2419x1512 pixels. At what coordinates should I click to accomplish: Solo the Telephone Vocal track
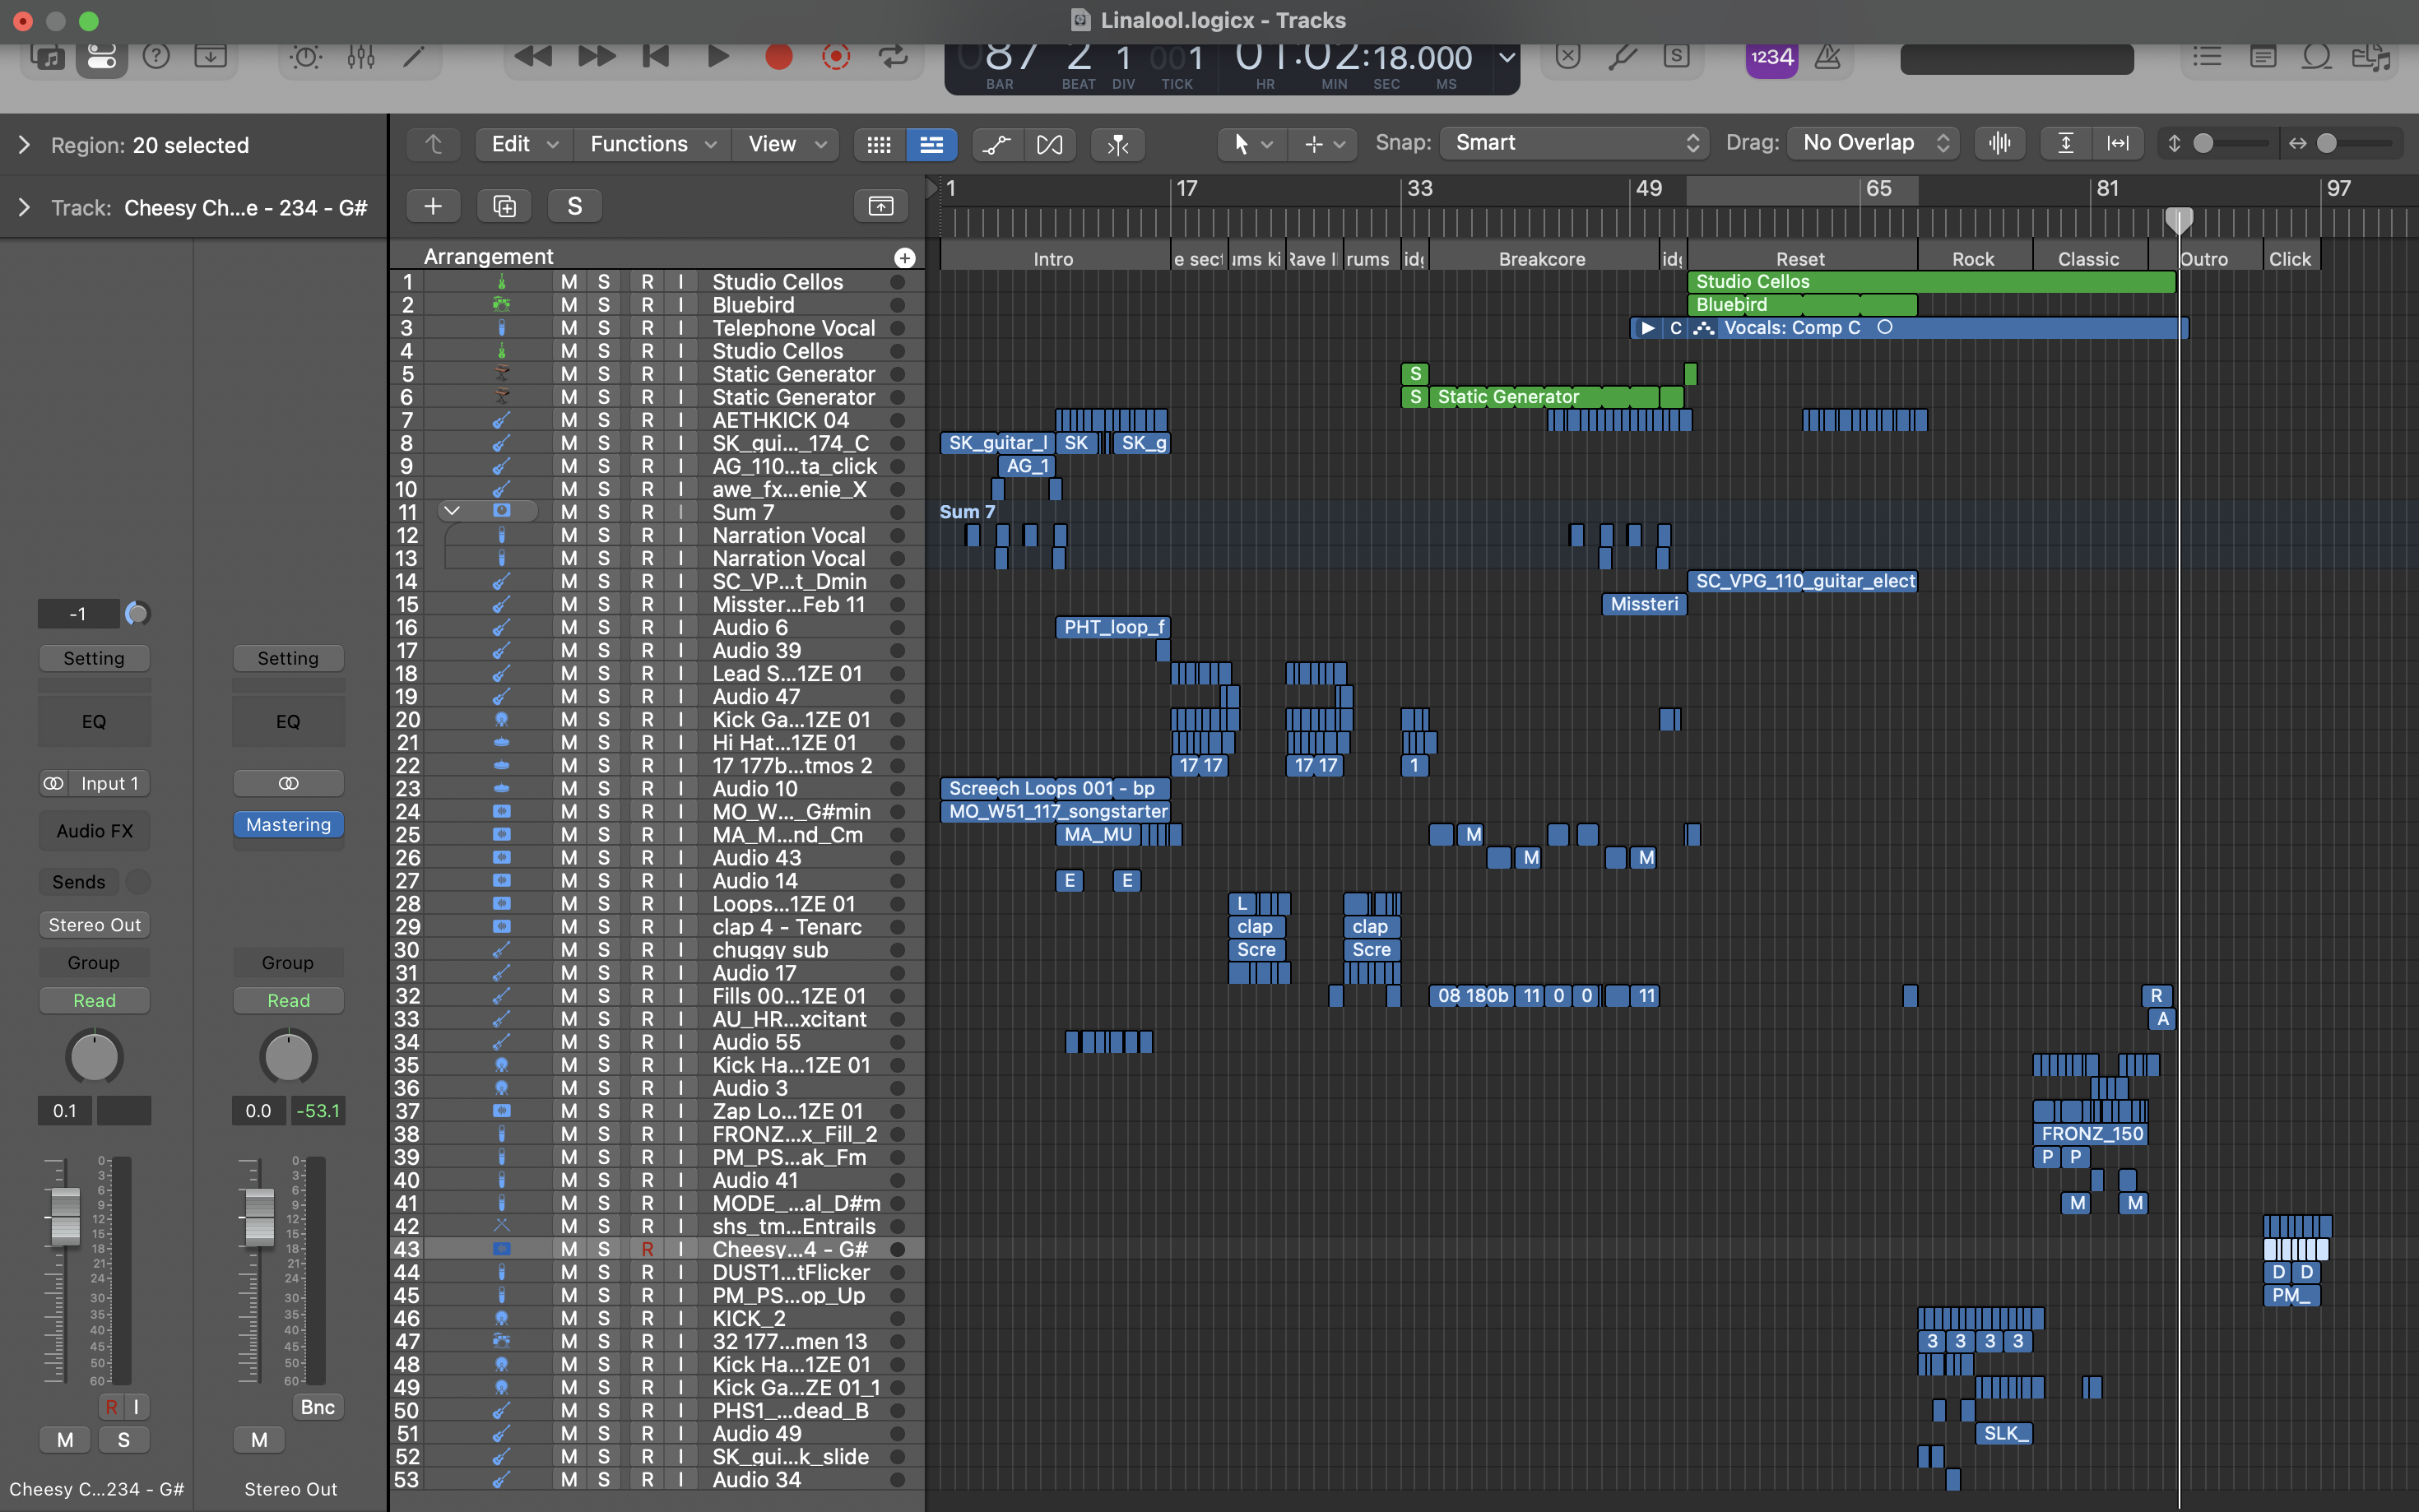point(604,328)
